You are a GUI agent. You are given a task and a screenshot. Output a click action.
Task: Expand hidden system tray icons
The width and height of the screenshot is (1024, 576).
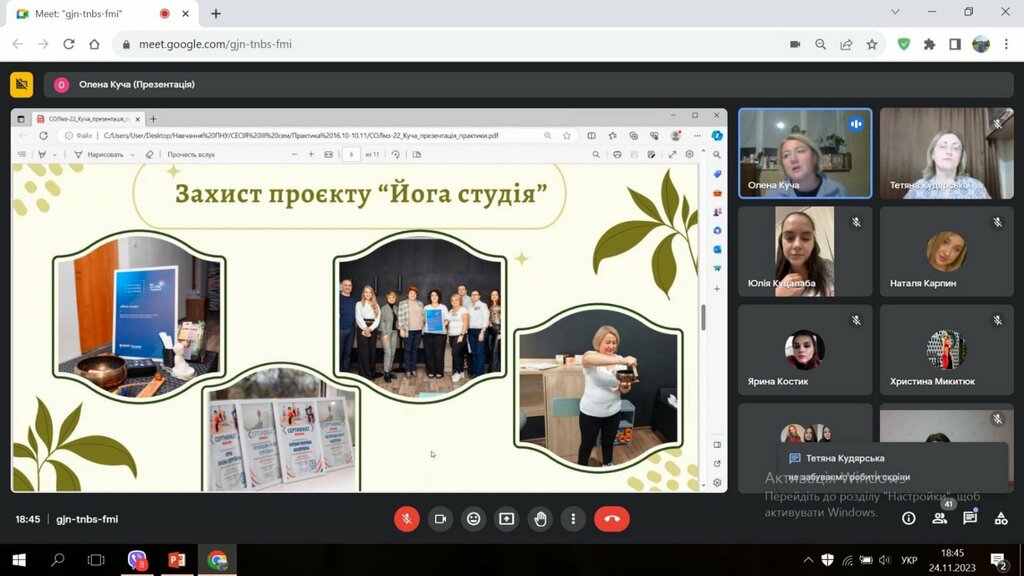coord(808,560)
